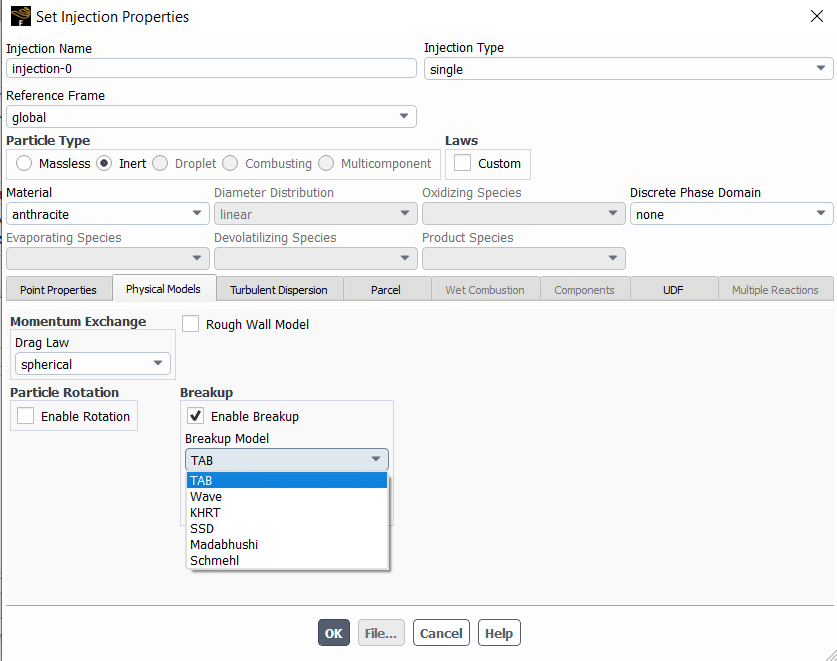This screenshot has height=661, width=837.
Task: Click the OK button
Action: point(334,633)
